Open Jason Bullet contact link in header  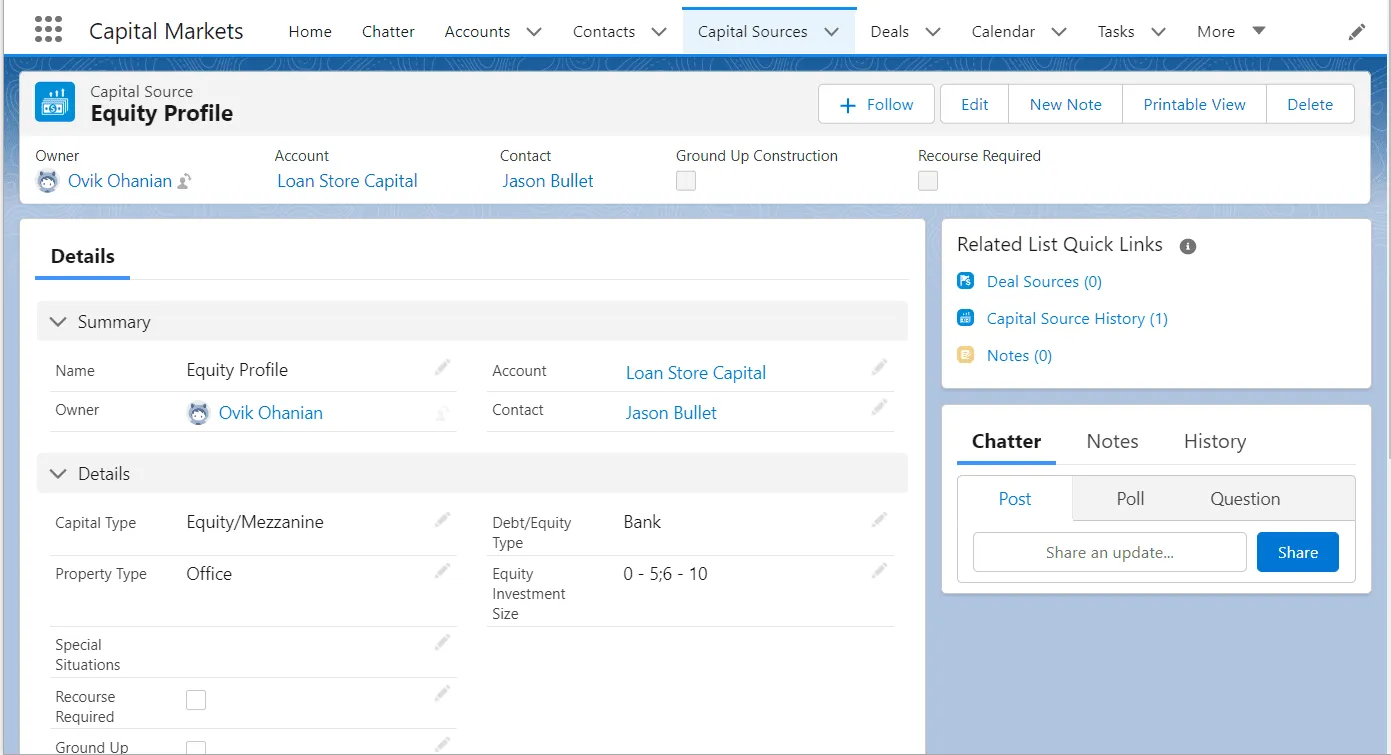tap(547, 181)
